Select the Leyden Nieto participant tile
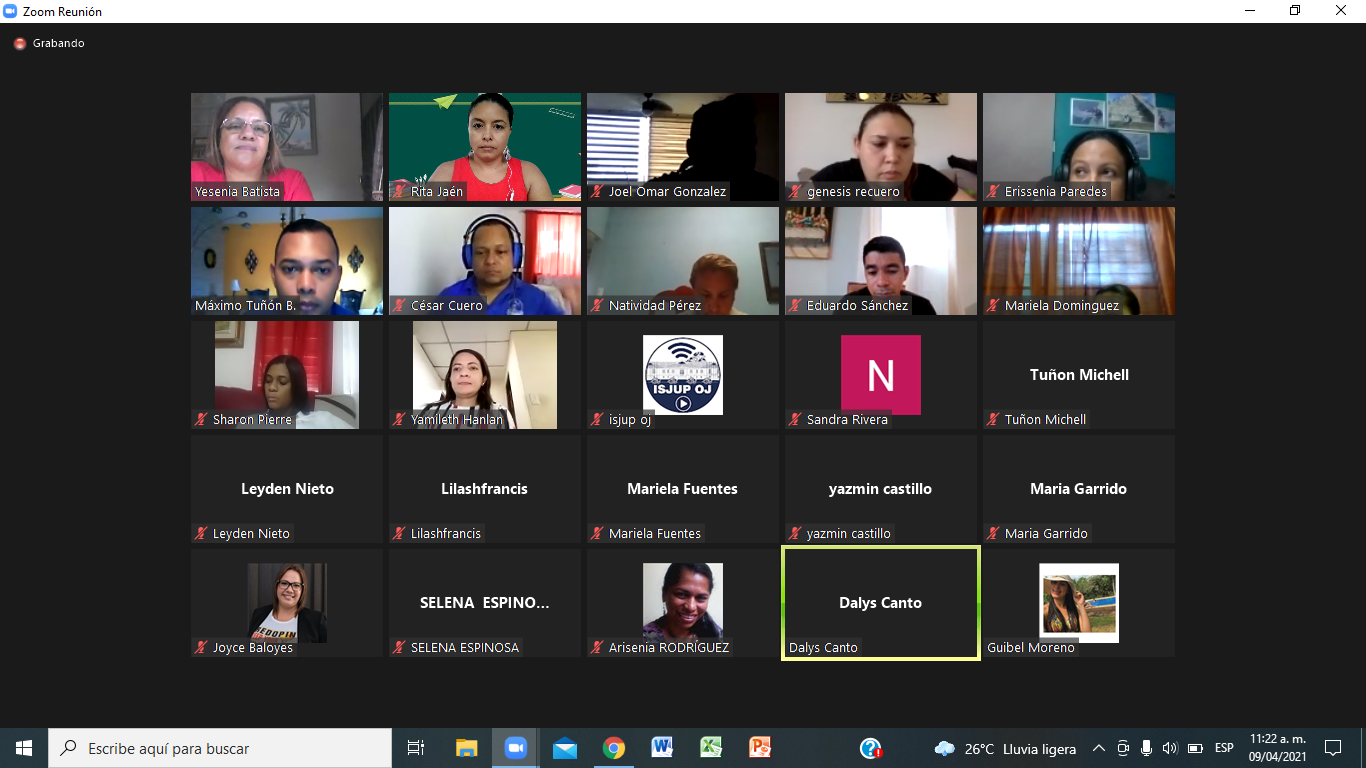The image size is (1366, 768). click(287, 489)
